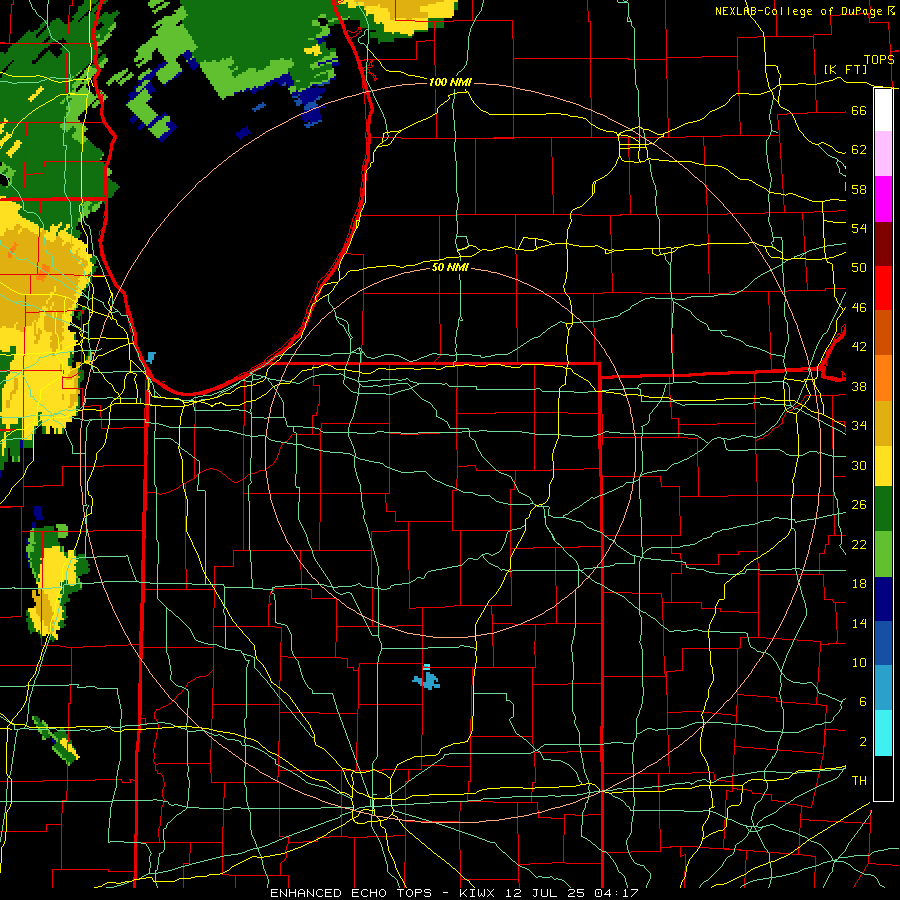Click the navy blue legend swatch
This screenshot has height=900, width=900.
(883, 599)
